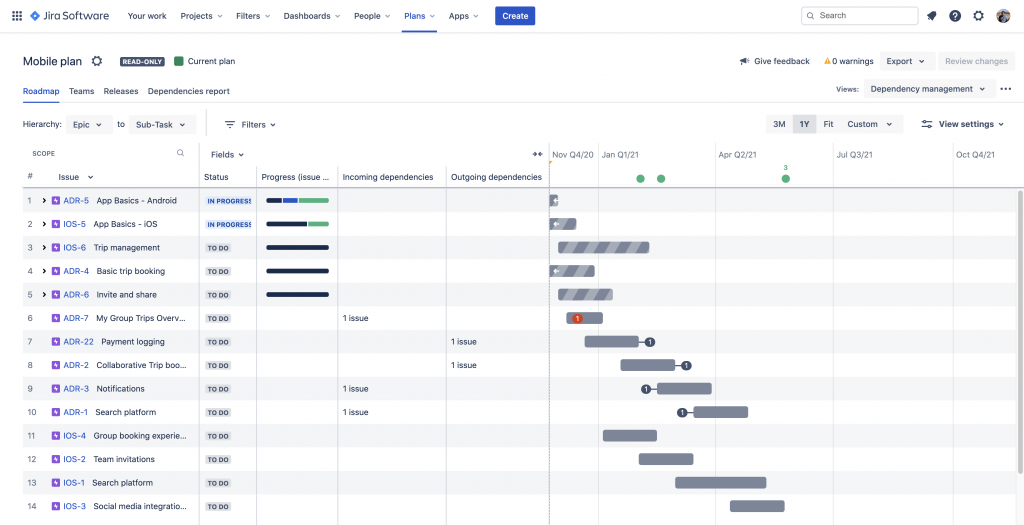Open the Custom timeframe dropdown
The height and width of the screenshot is (525, 1024).
tap(870, 124)
